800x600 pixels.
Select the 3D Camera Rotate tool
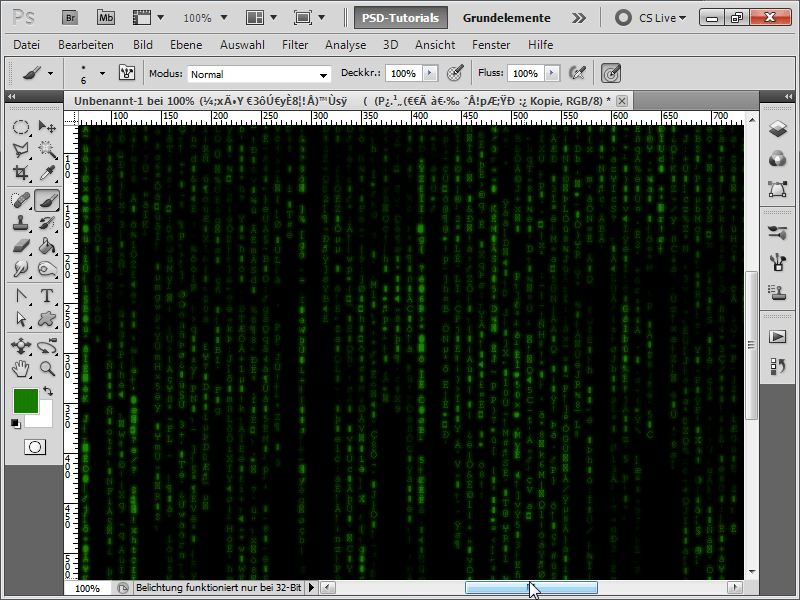pos(47,346)
